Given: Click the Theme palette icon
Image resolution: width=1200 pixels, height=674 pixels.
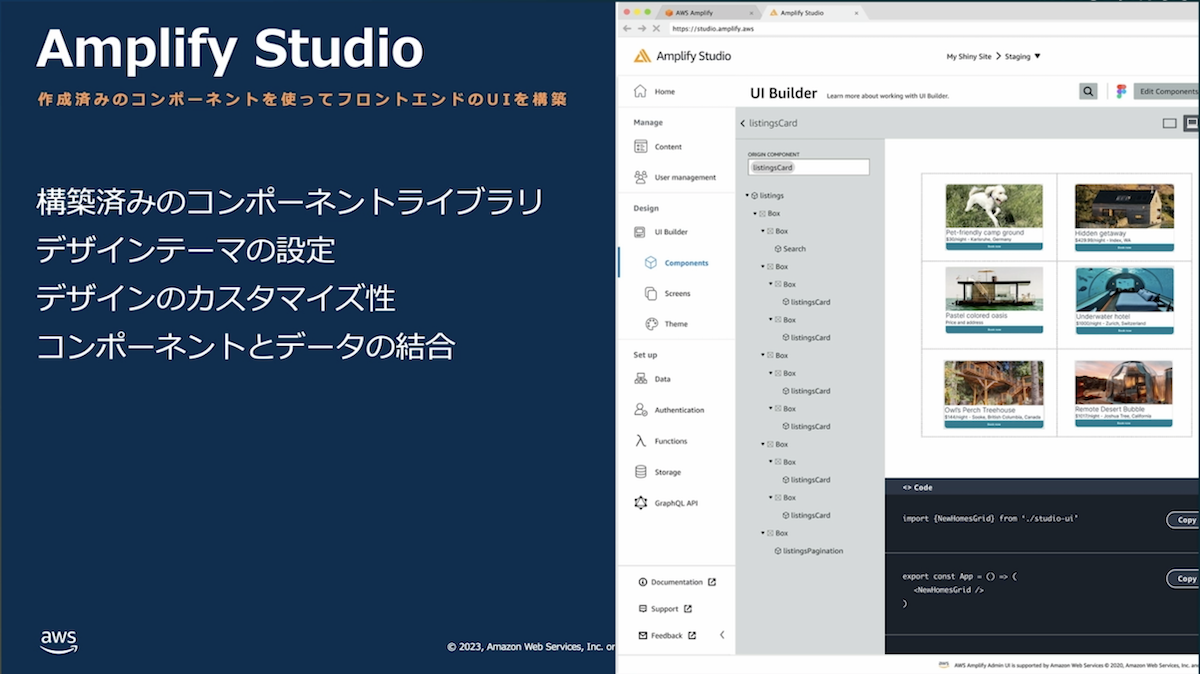Looking at the screenshot, I should click(x=651, y=324).
